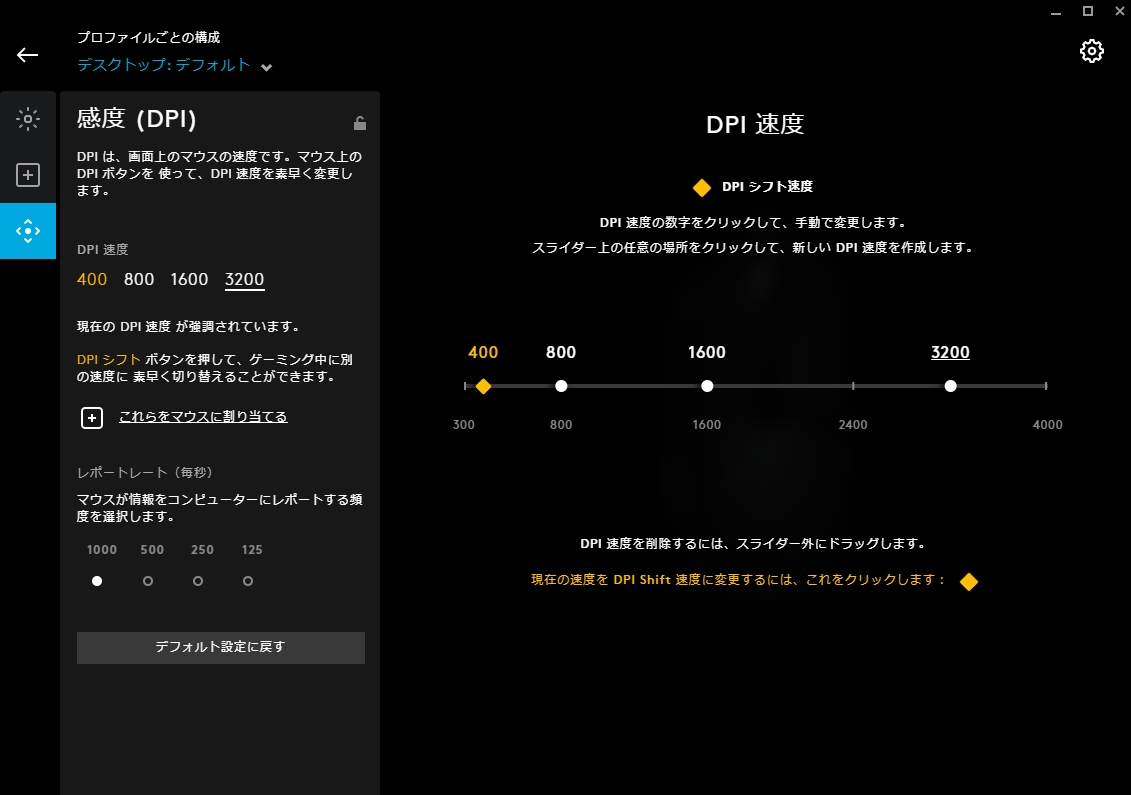Click デフォルト設定に戻す button
Viewport: 1131px width, 795px height.
(x=220, y=647)
